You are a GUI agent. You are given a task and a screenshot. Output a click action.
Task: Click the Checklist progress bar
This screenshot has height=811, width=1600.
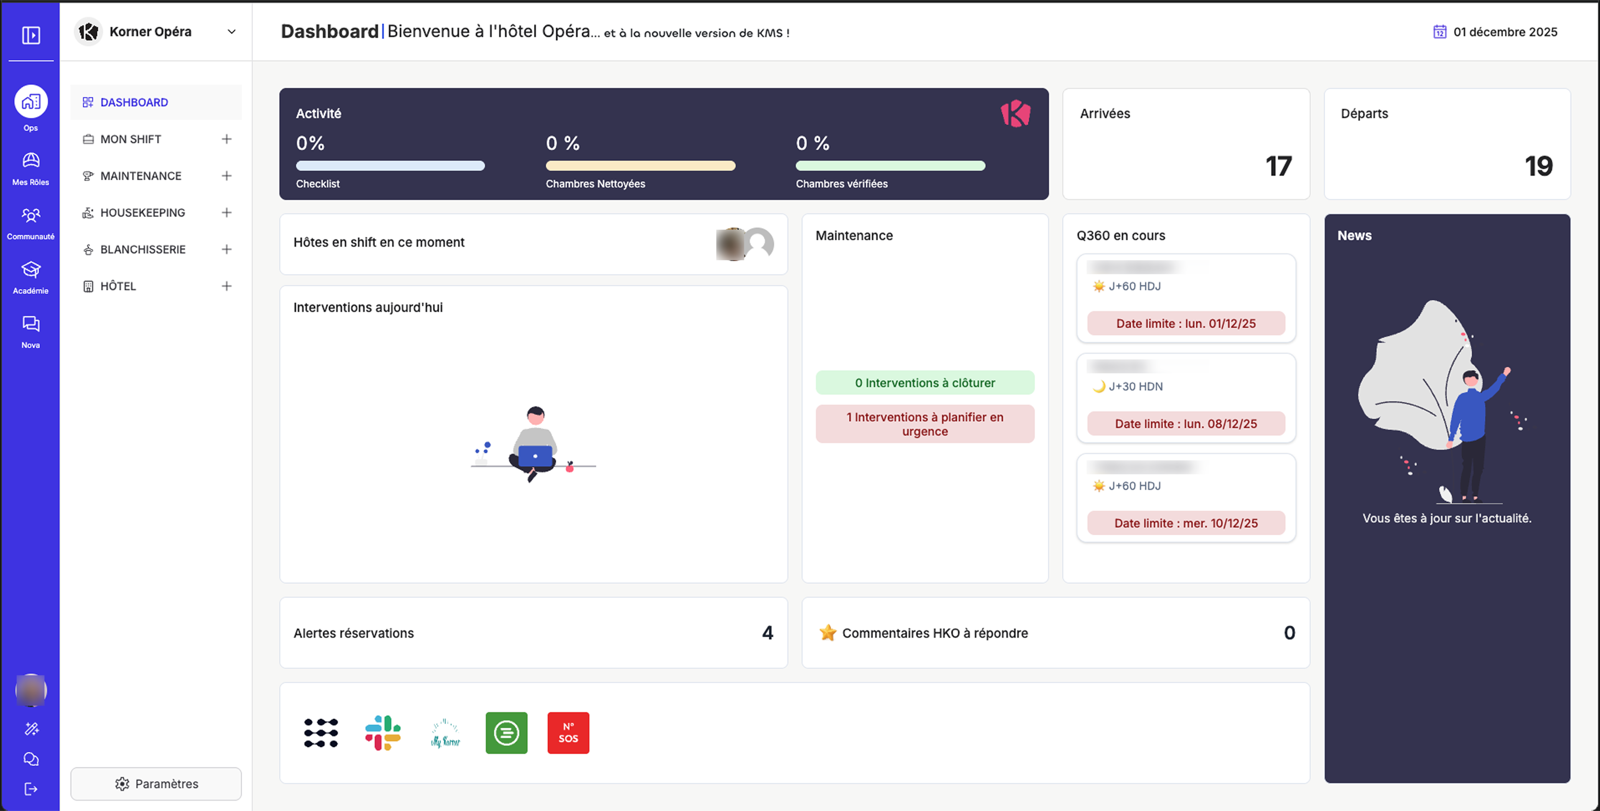[x=390, y=166]
